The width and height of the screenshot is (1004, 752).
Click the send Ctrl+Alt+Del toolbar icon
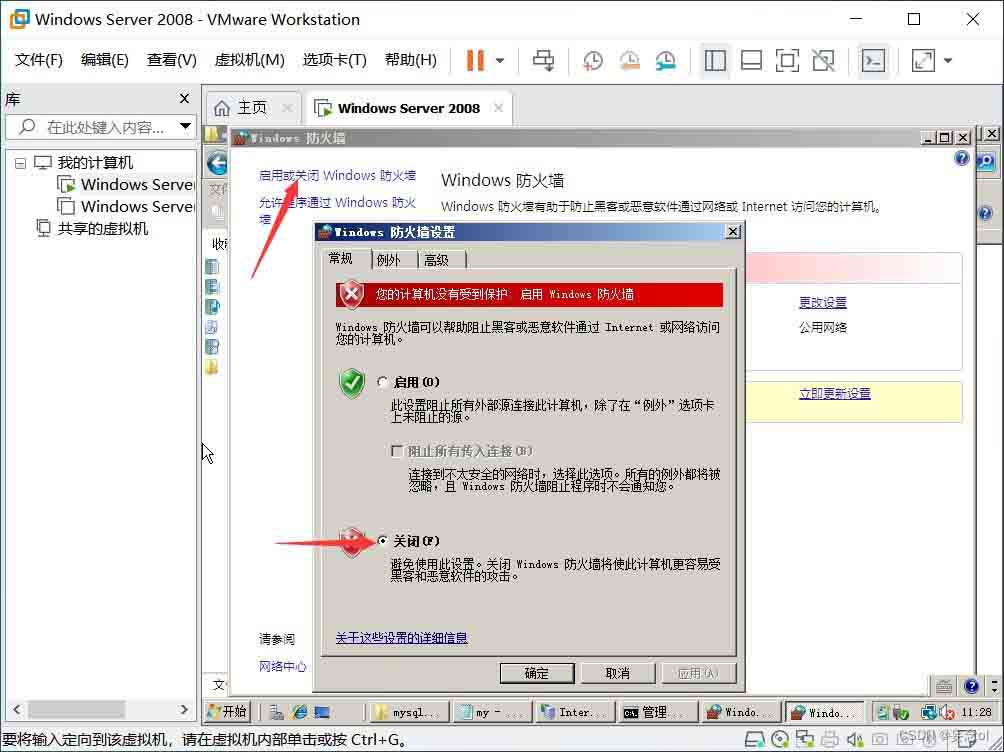pos(544,61)
